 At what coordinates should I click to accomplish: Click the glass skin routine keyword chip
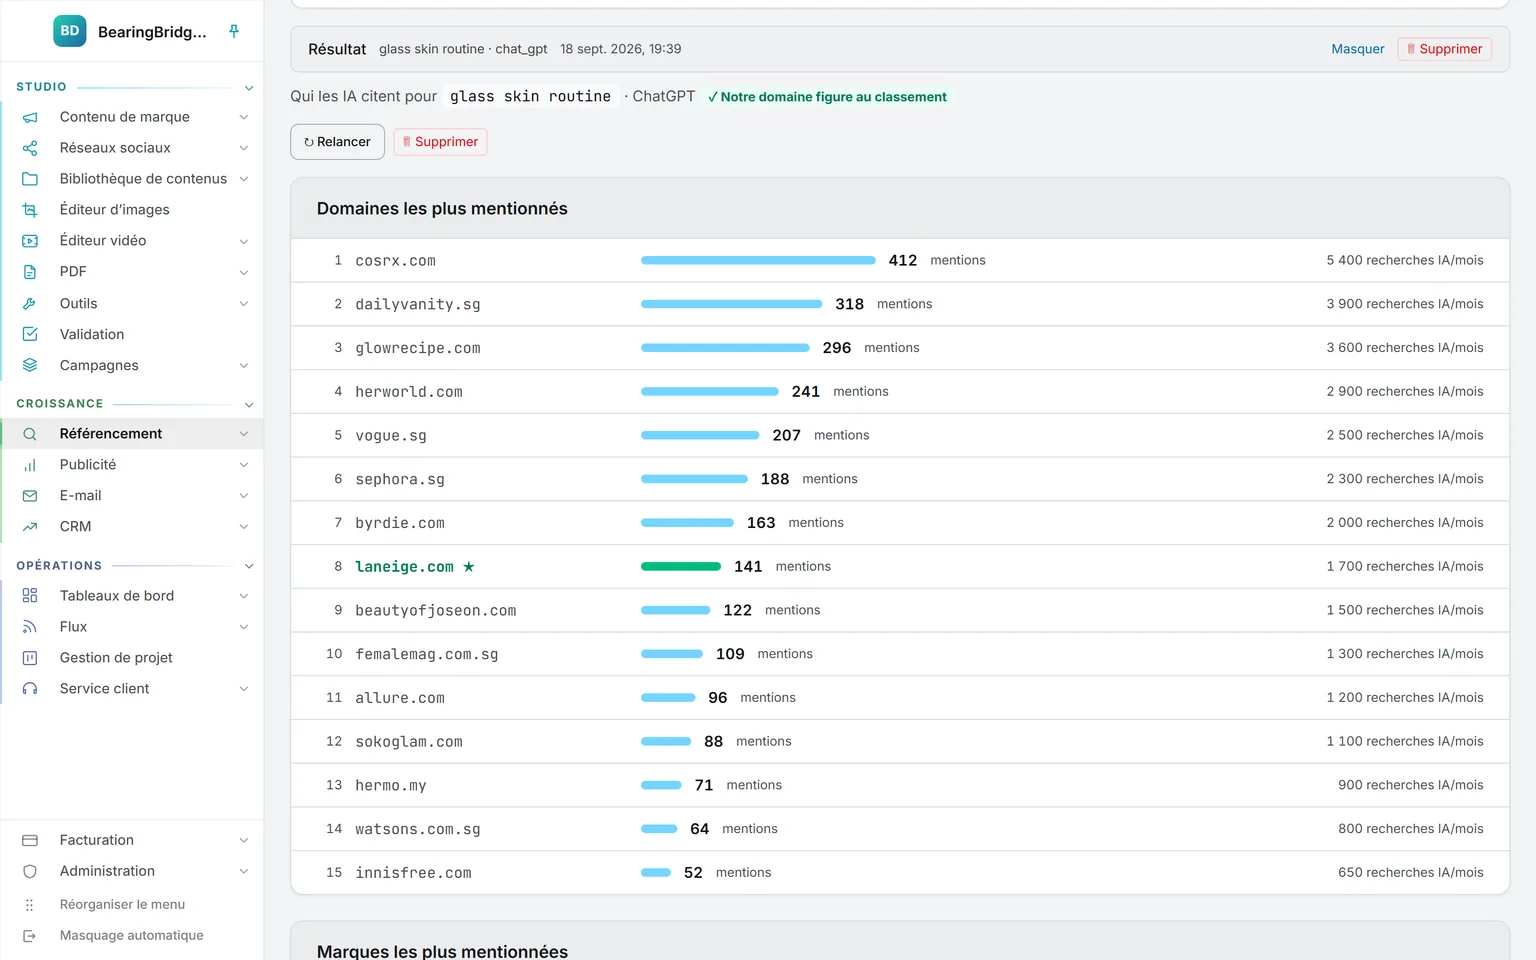pos(530,97)
